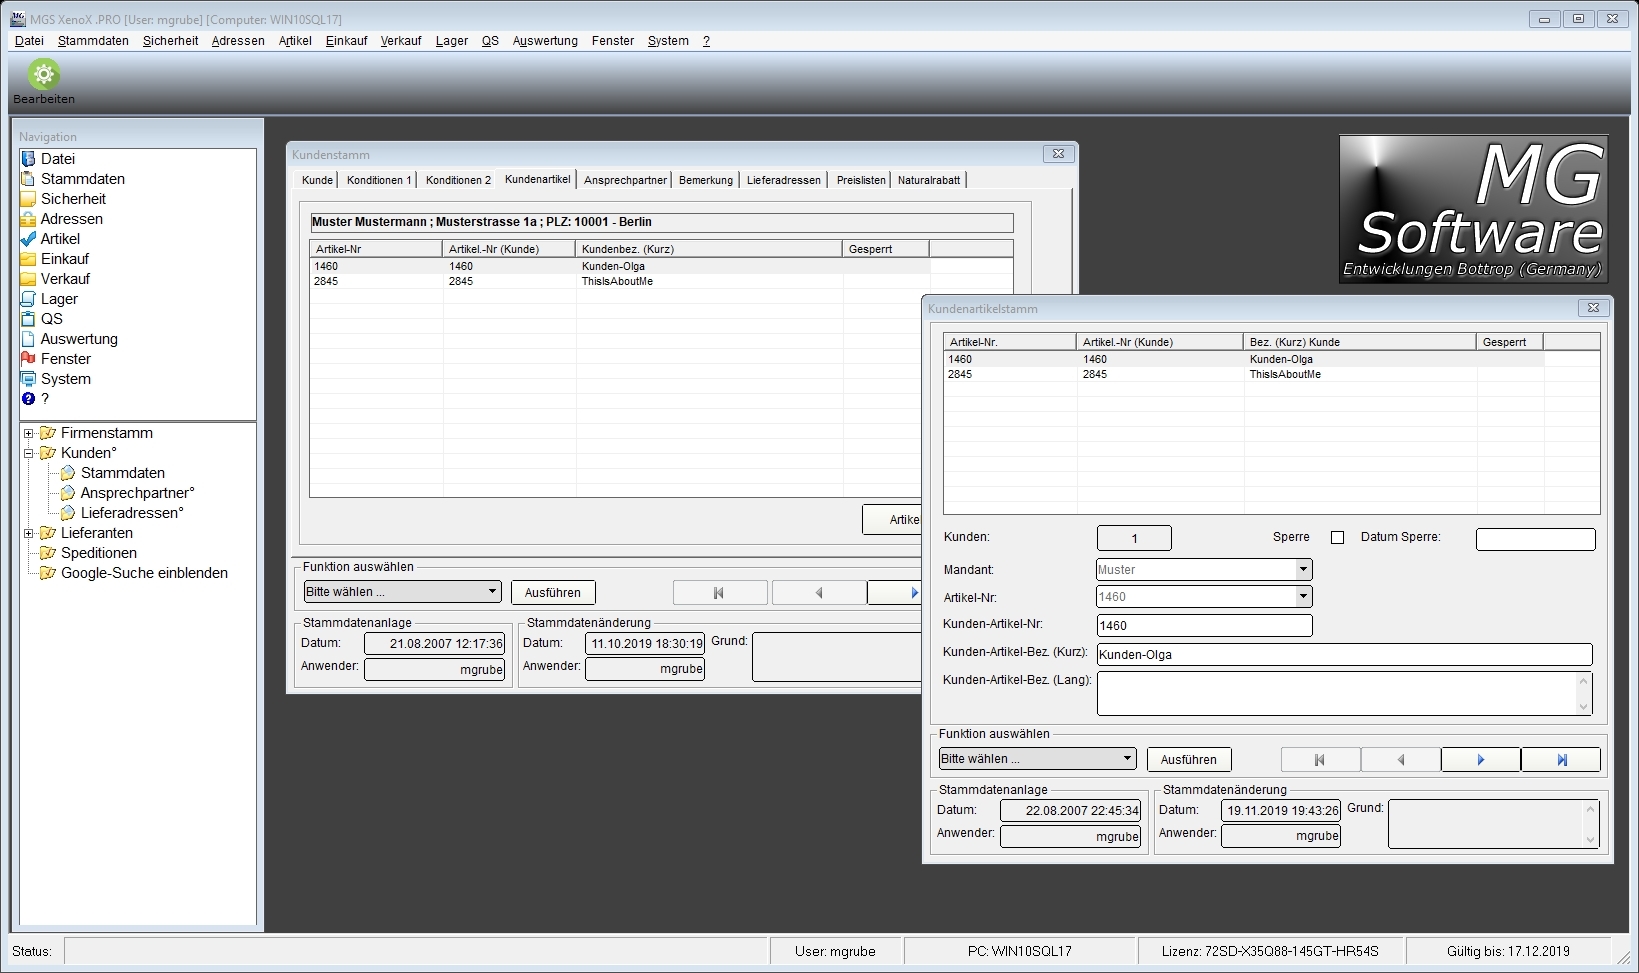Select Stammdaten under Kunden° in tree
This screenshot has height=973, width=1639.
coord(123,473)
